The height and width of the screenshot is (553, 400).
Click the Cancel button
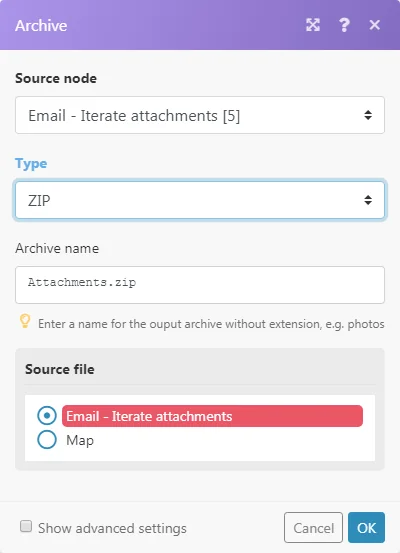pyautogui.click(x=313, y=528)
